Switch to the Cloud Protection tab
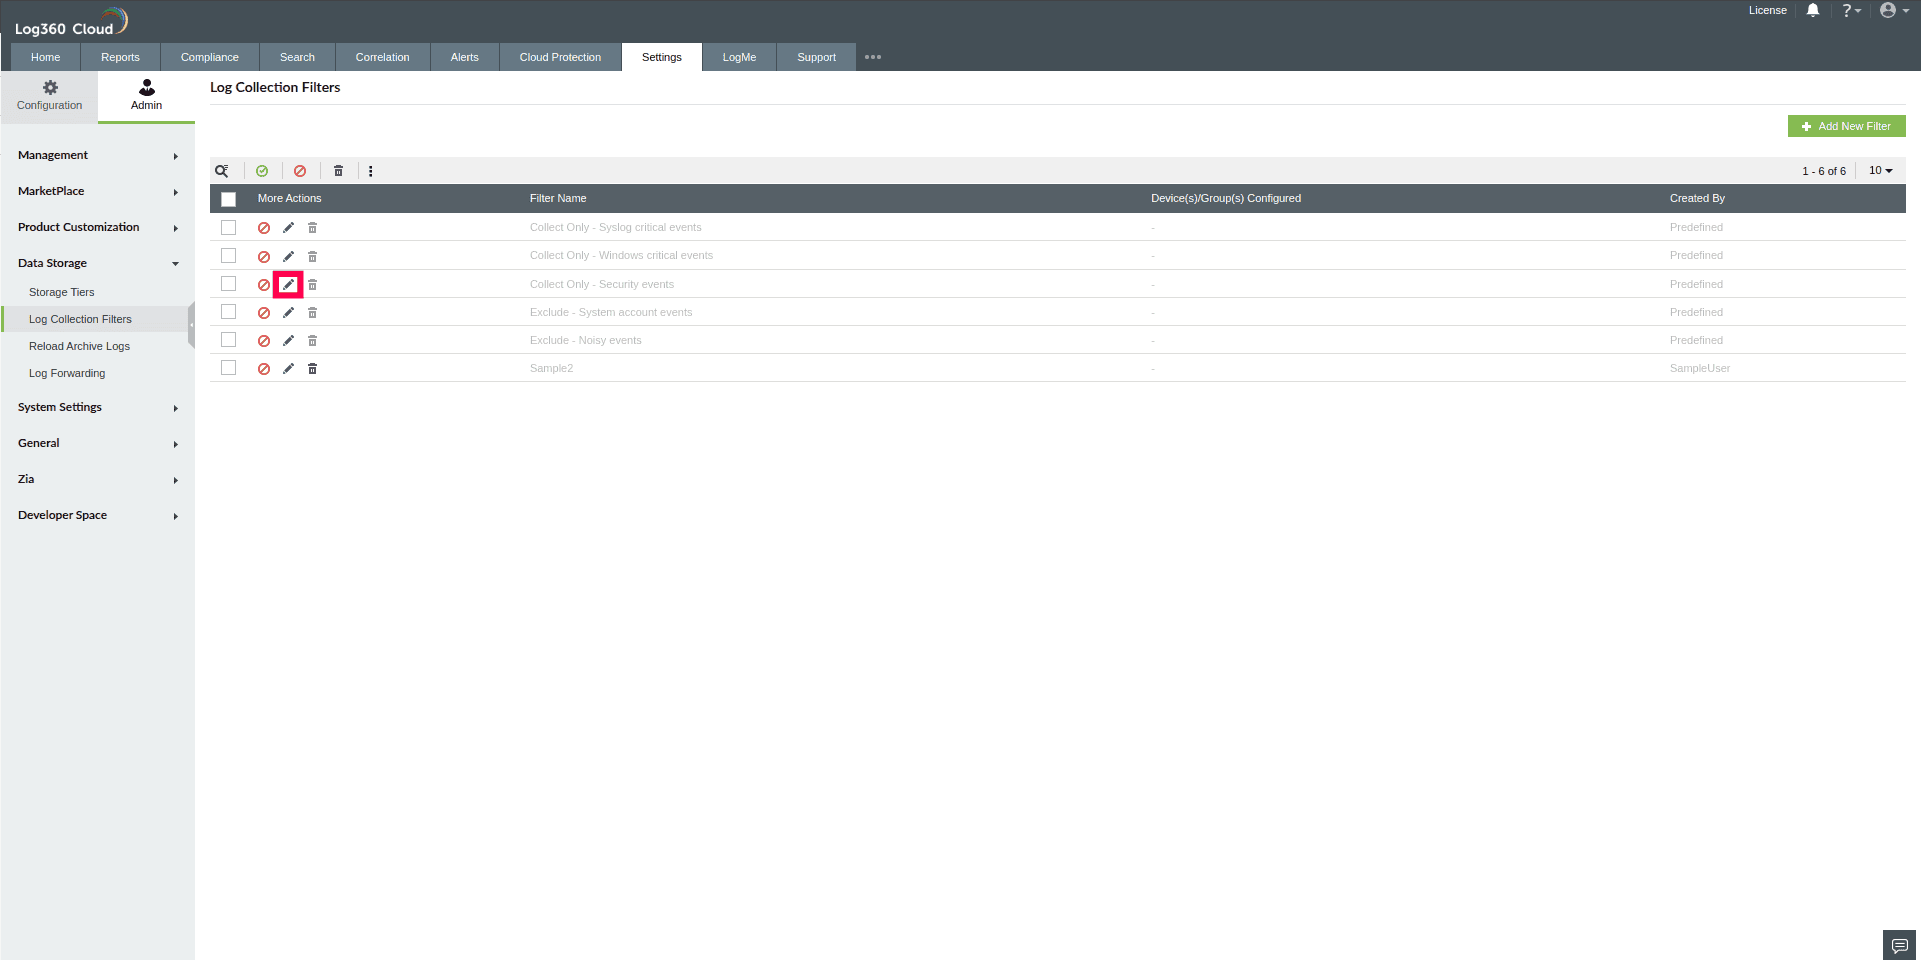 tap(559, 57)
